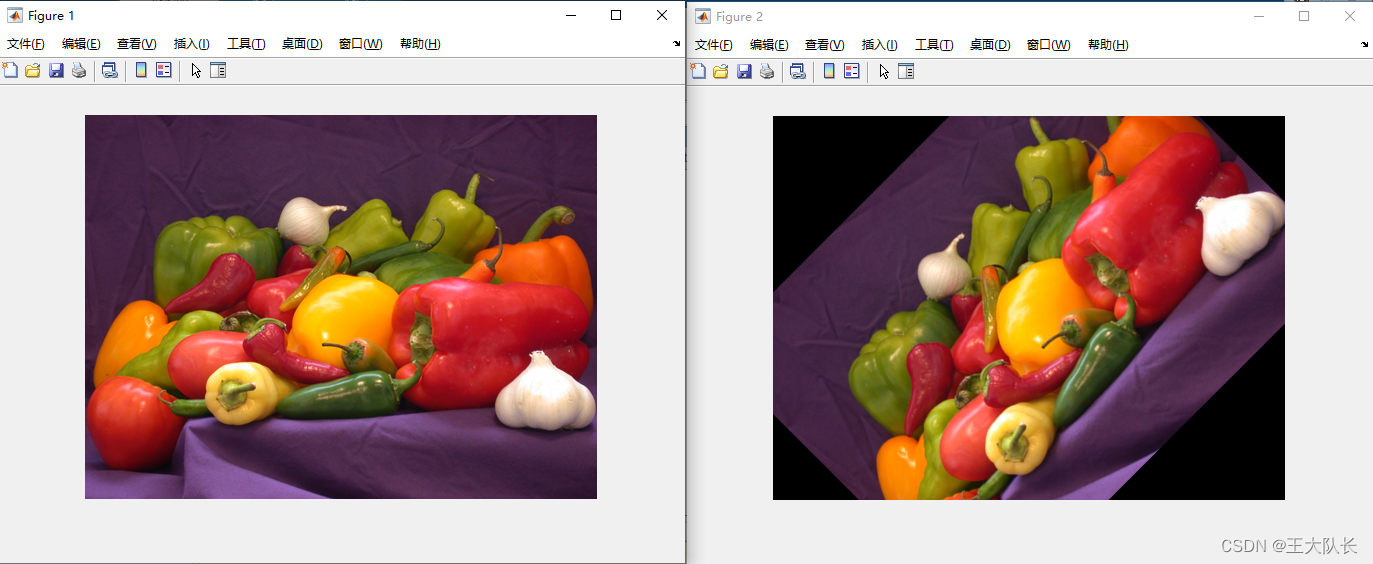Open Property Inspector in Figure 1 toolbar
Screen dimensions: 1373x564
(218, 70)
